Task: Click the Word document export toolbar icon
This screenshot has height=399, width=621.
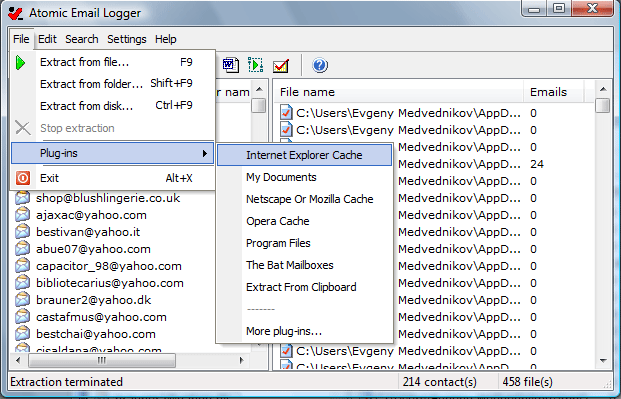Action: tap(230, 65)
